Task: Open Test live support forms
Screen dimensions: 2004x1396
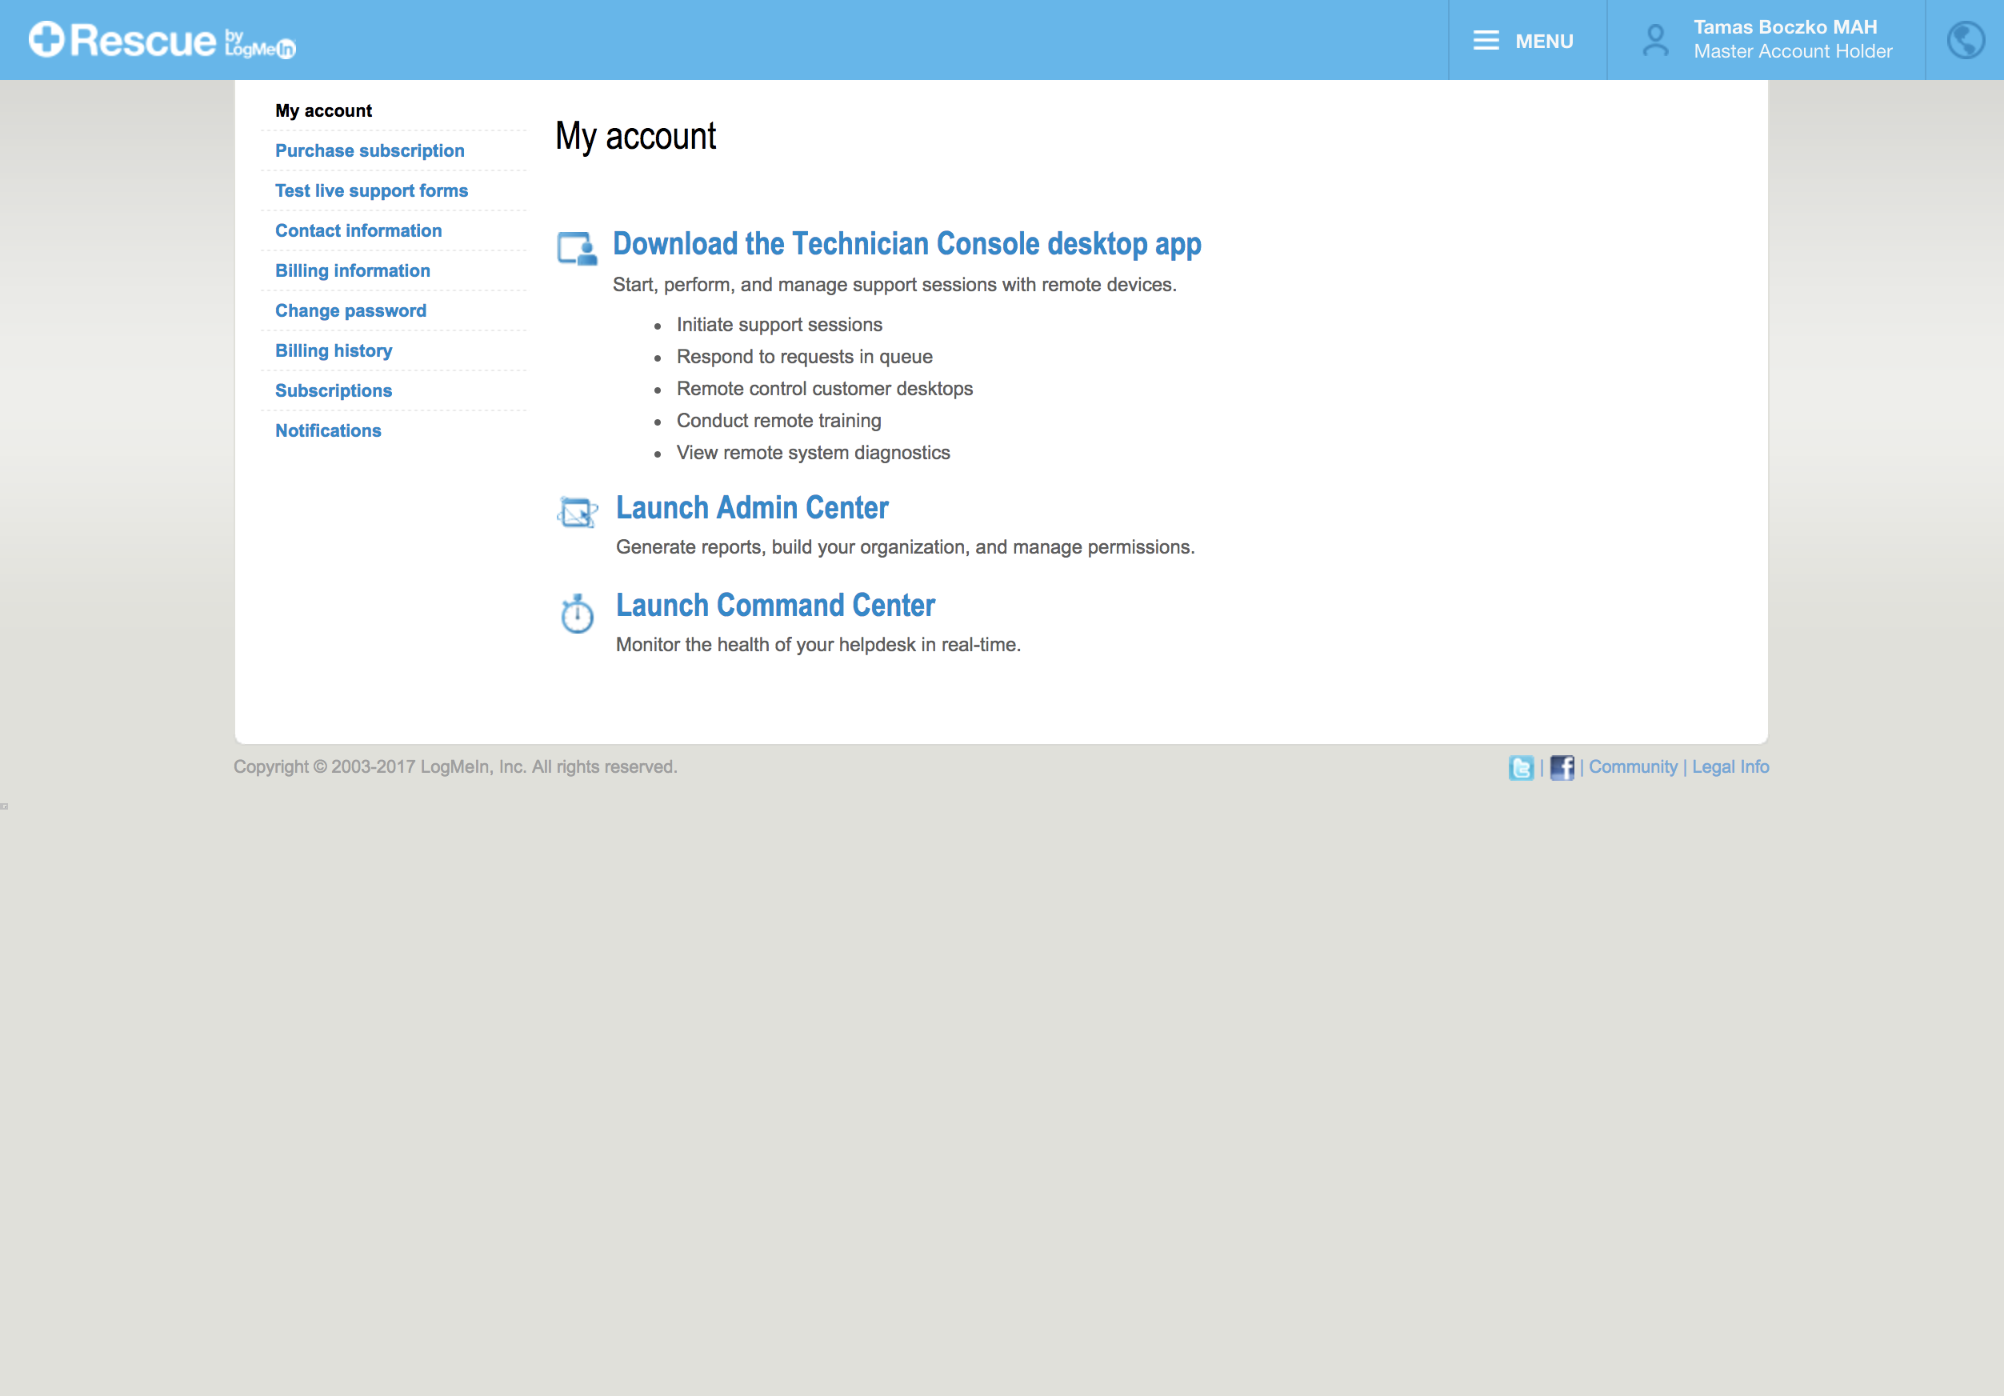Action: coord(371,190)
